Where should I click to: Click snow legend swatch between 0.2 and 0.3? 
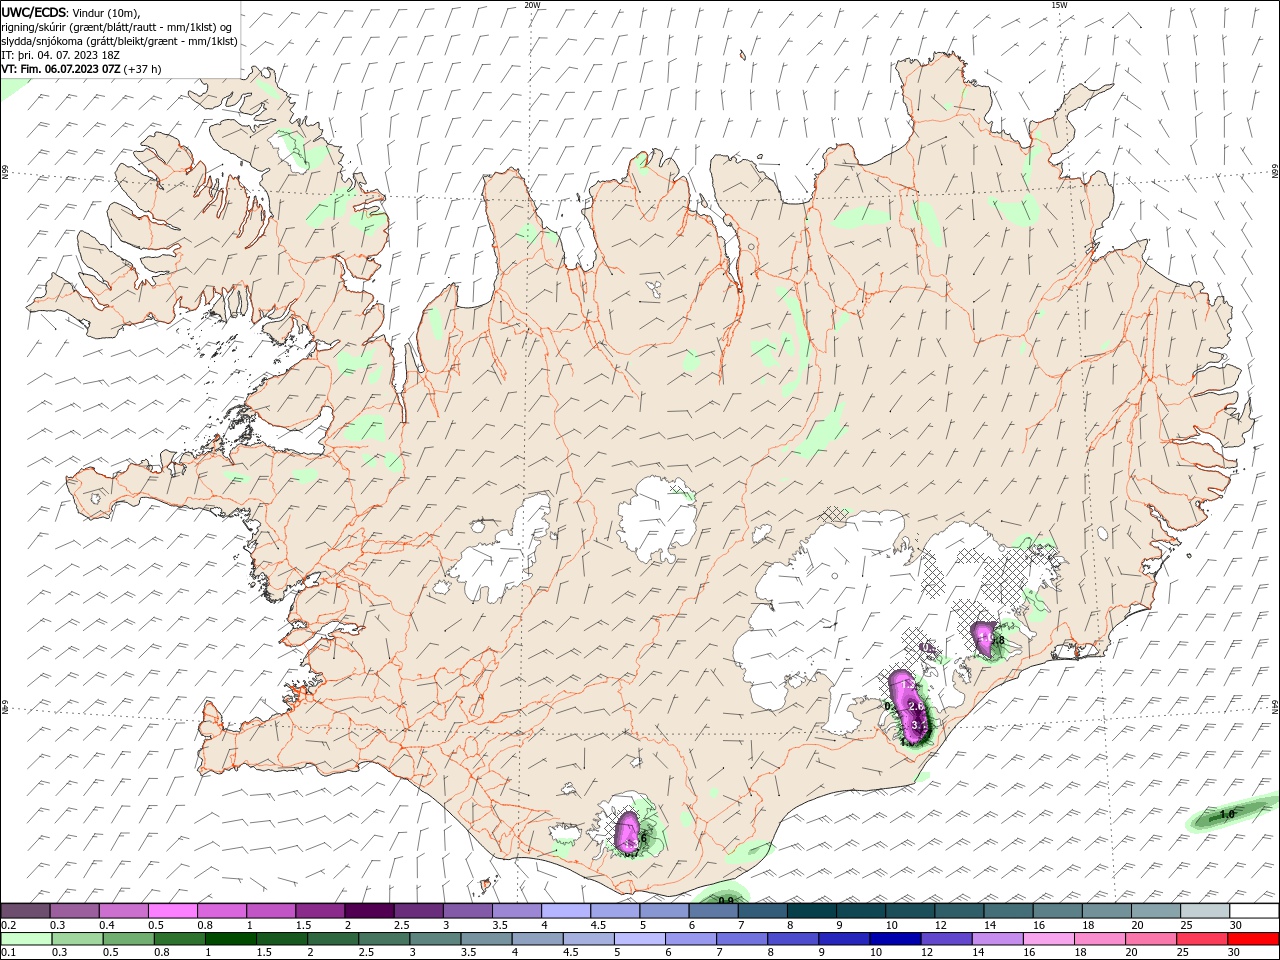pyautogui.click(x=26, y=910)
